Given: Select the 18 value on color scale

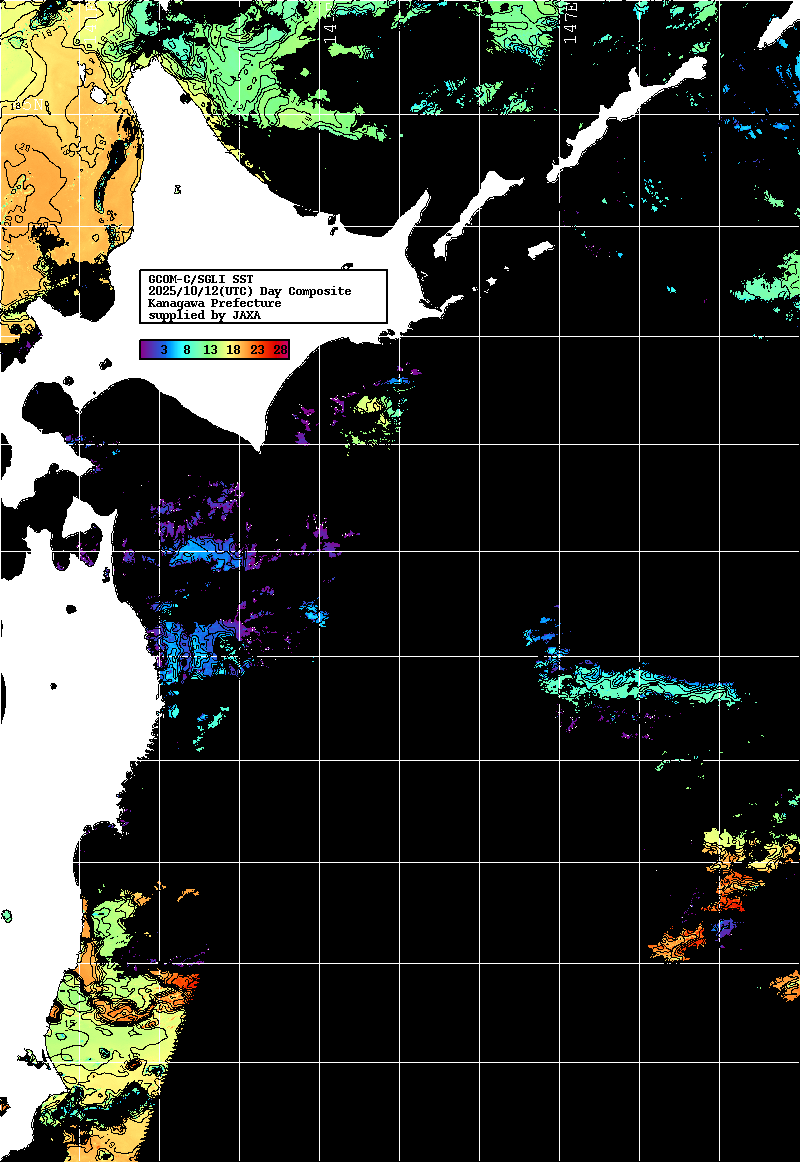Looking at the screenshot, I should [x=233, y=350].
